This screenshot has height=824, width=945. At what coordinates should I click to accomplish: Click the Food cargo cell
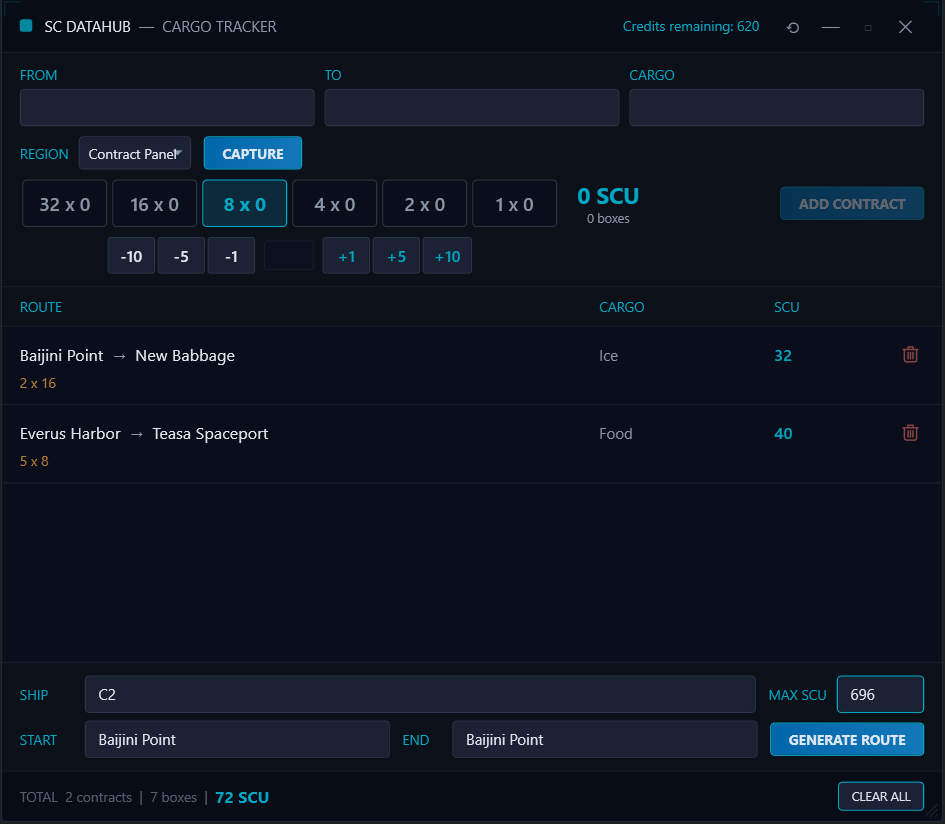615,434
